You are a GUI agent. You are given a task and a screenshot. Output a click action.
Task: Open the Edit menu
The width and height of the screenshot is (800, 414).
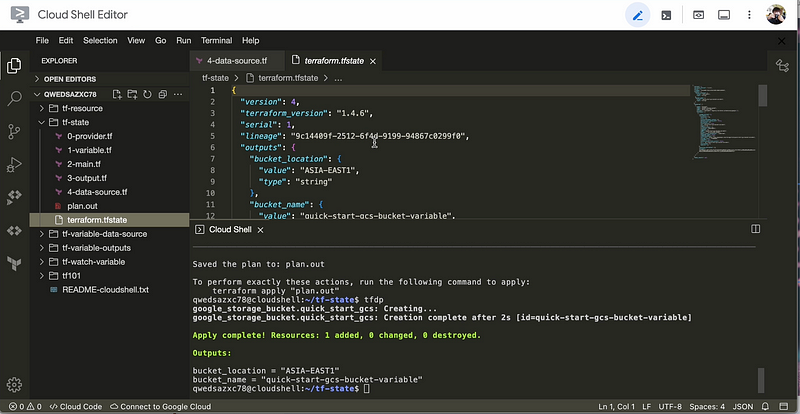[66, 40]
